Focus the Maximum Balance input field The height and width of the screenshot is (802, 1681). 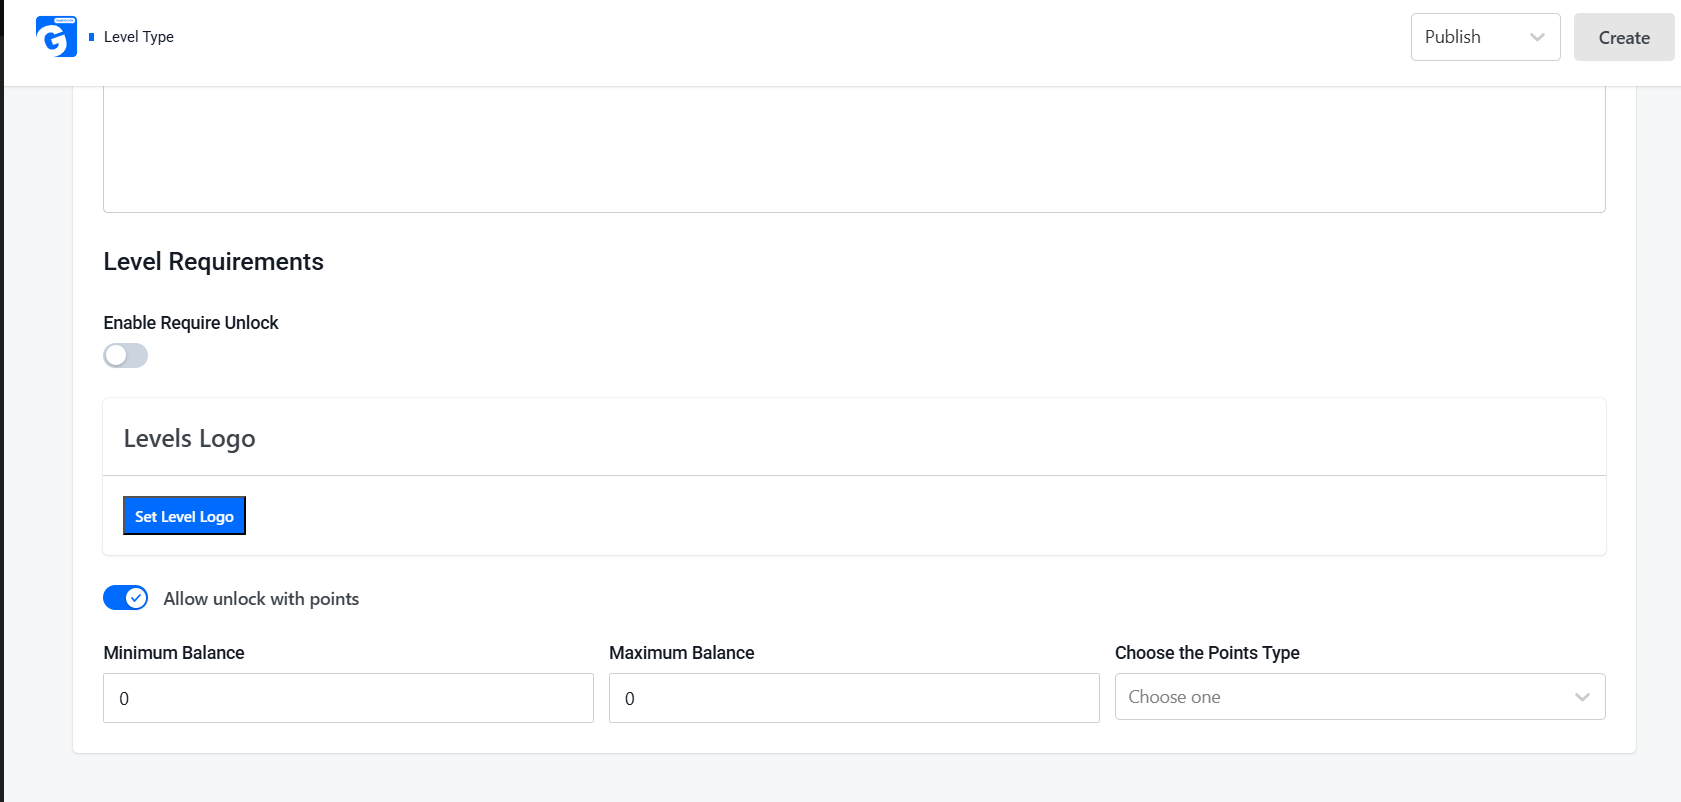pyautogui.click(x=854, y=698)
